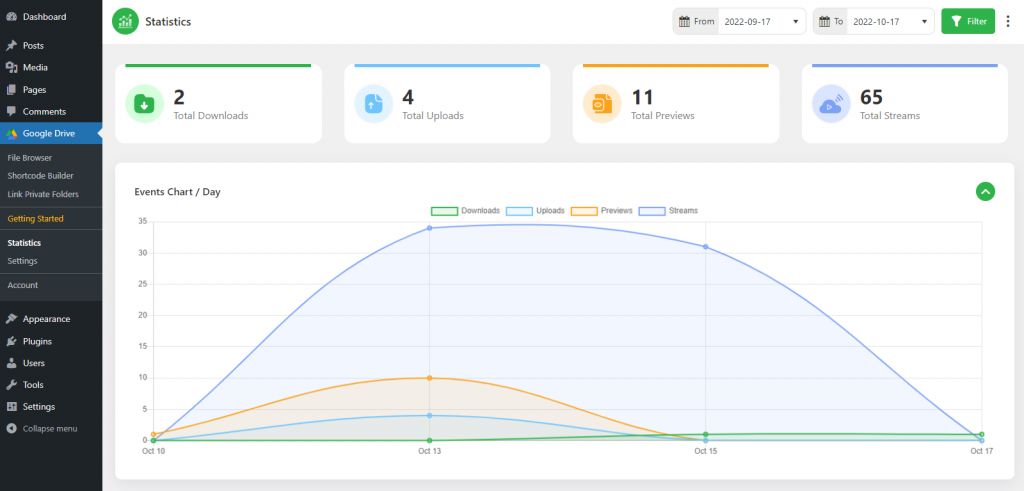The height and width of the screenshot is (491, 1024).
Task: Toggle Downloads series in chart legend
Action: pyautogui.click(x=465, y=211)
